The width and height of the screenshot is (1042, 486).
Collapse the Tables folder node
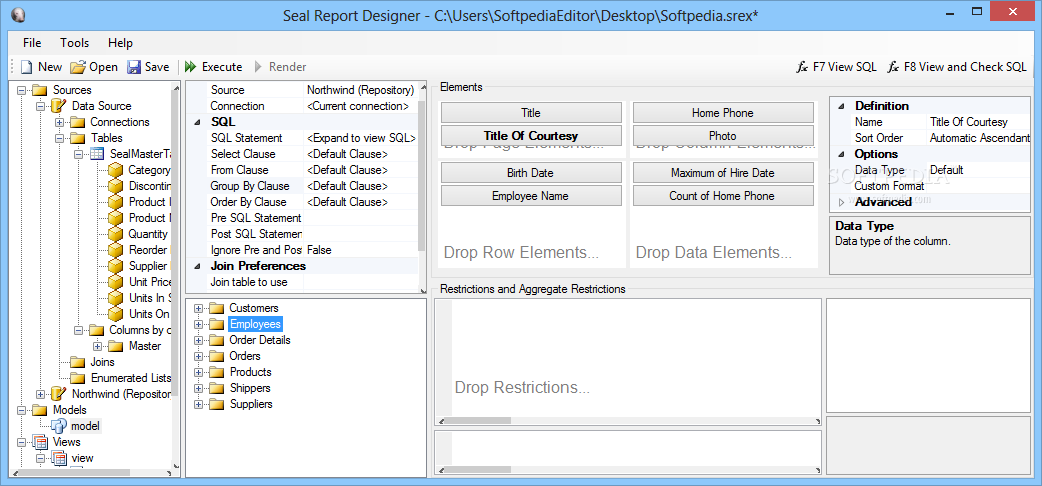[59, 138]
